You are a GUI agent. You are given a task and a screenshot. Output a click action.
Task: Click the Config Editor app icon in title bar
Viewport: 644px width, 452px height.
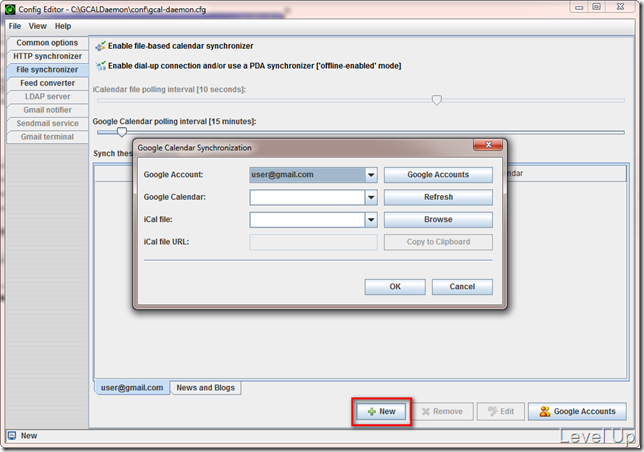(10, 9)
